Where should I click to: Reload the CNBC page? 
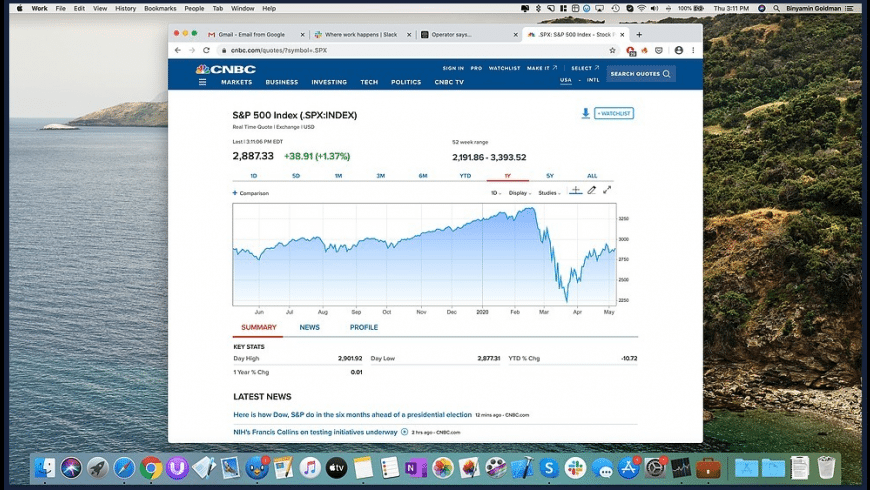206,50
